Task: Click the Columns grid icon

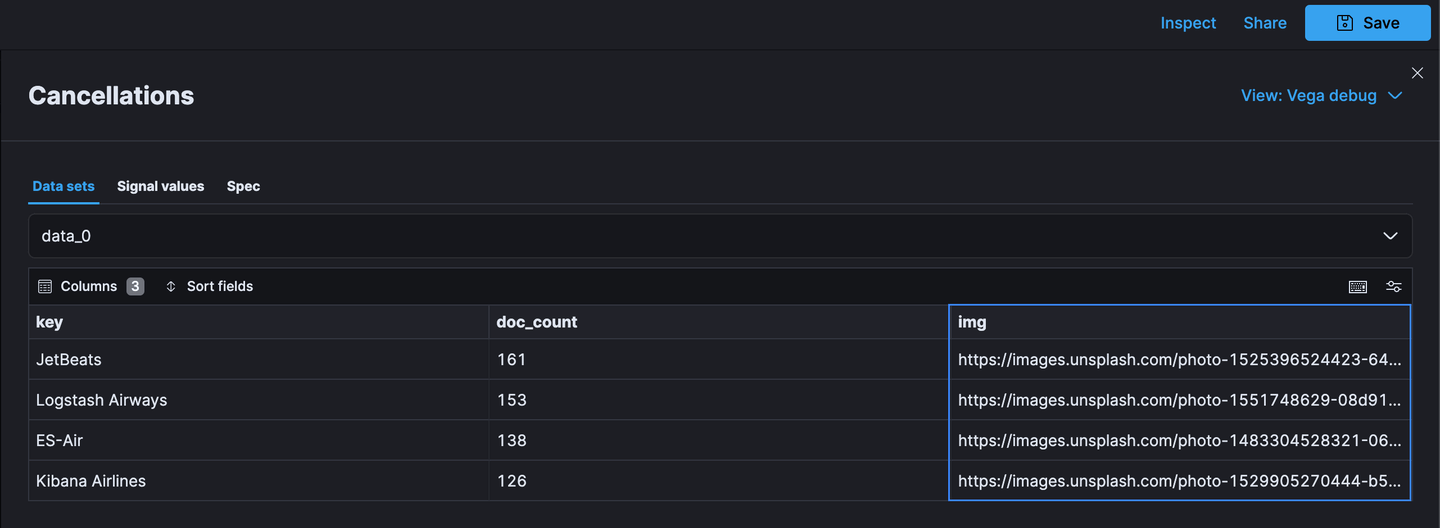Action: [x=45, y=287]
